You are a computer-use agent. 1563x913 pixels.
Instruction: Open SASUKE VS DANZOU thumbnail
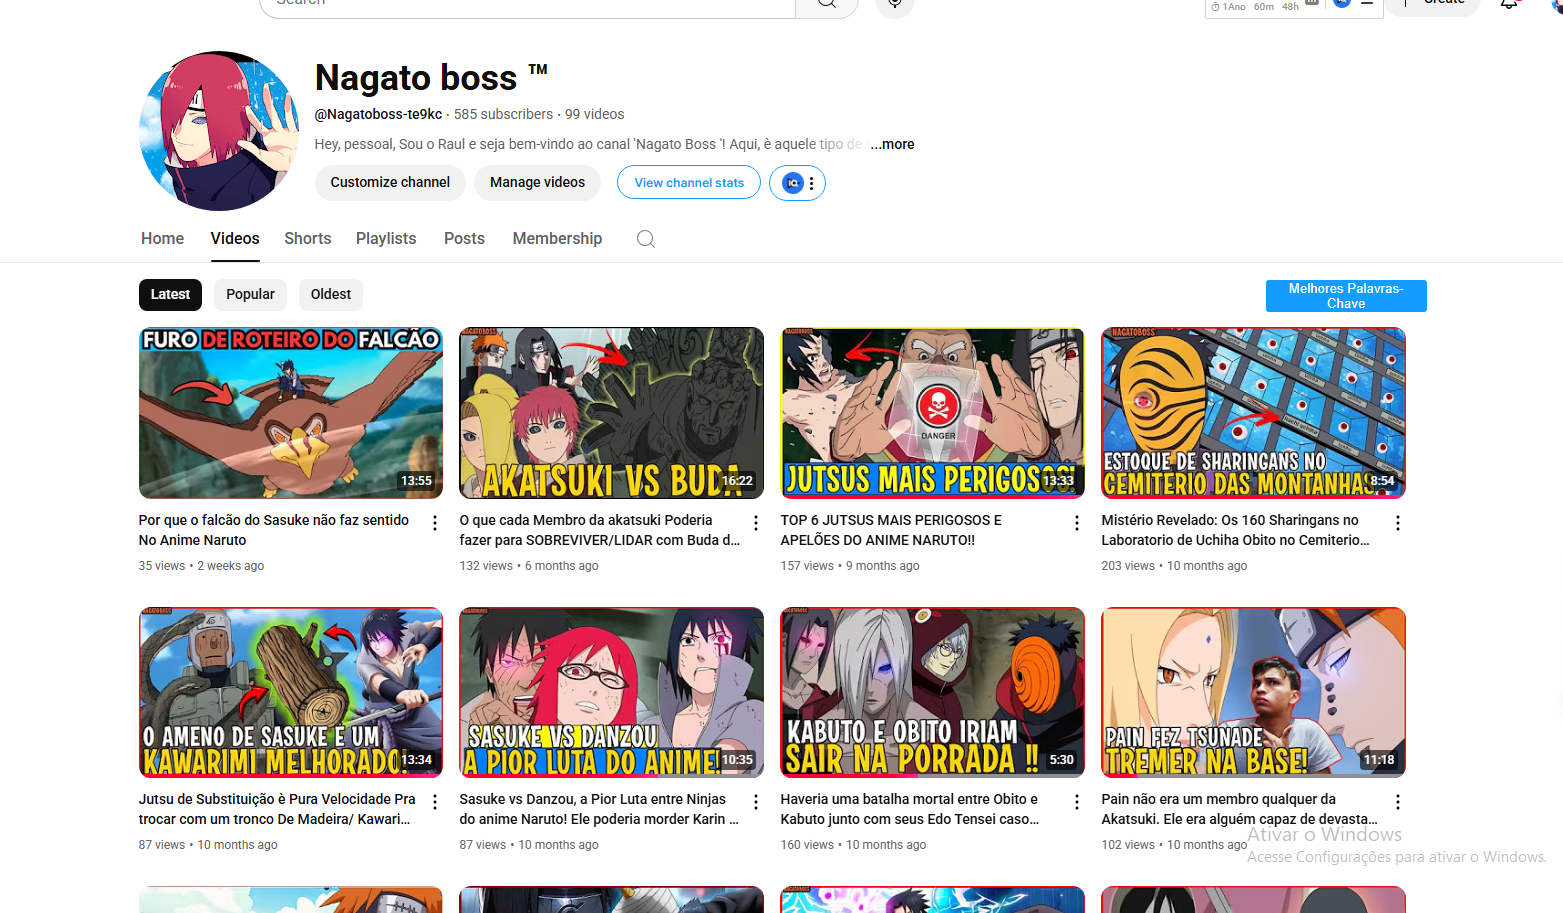coord(611,692)
